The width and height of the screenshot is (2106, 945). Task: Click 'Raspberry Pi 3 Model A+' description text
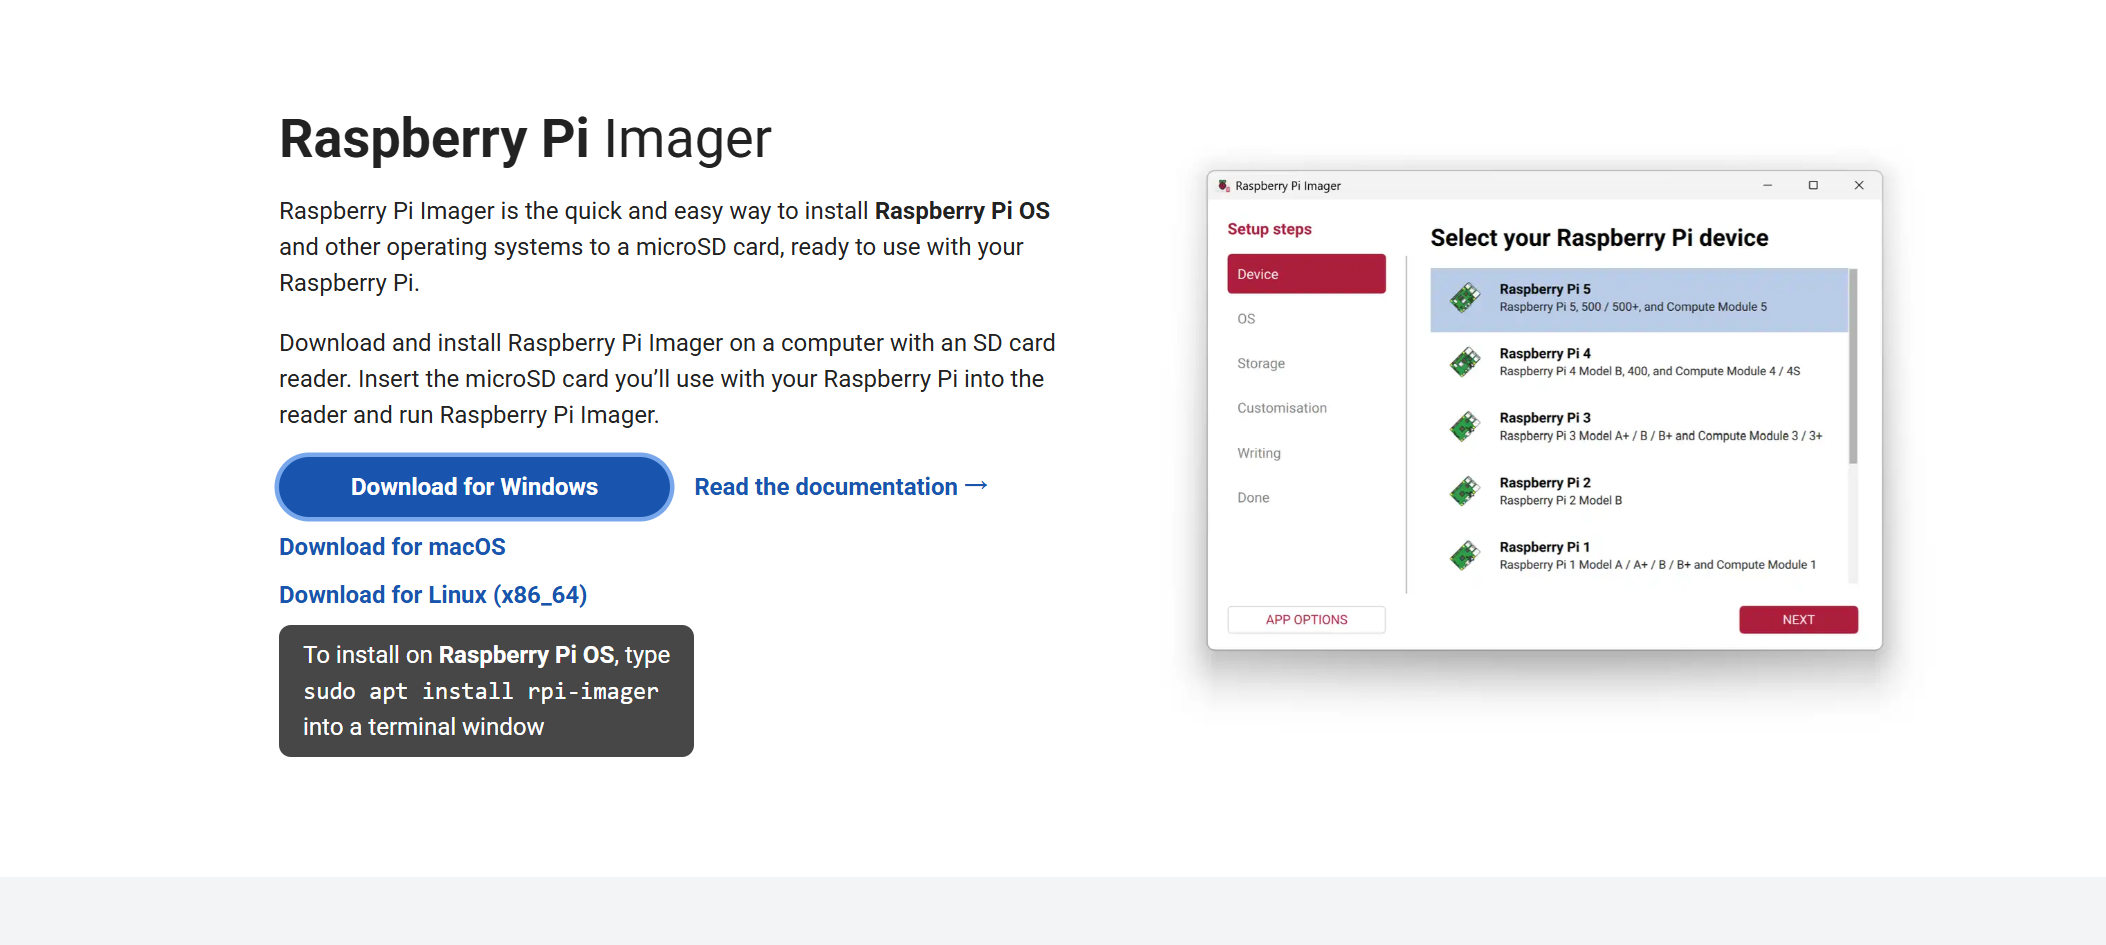pyautogui.click(x=1661, y=436)
